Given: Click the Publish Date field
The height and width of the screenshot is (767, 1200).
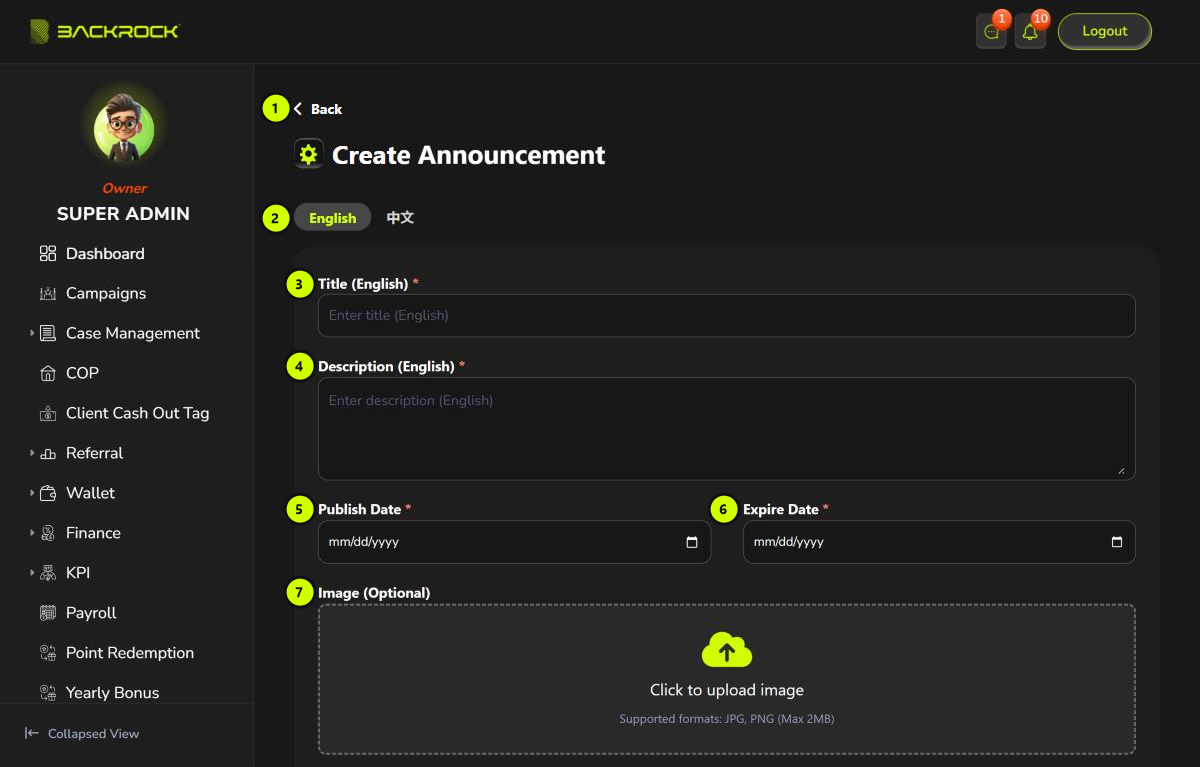Looking at the screenshot, I should coord(514,542).
